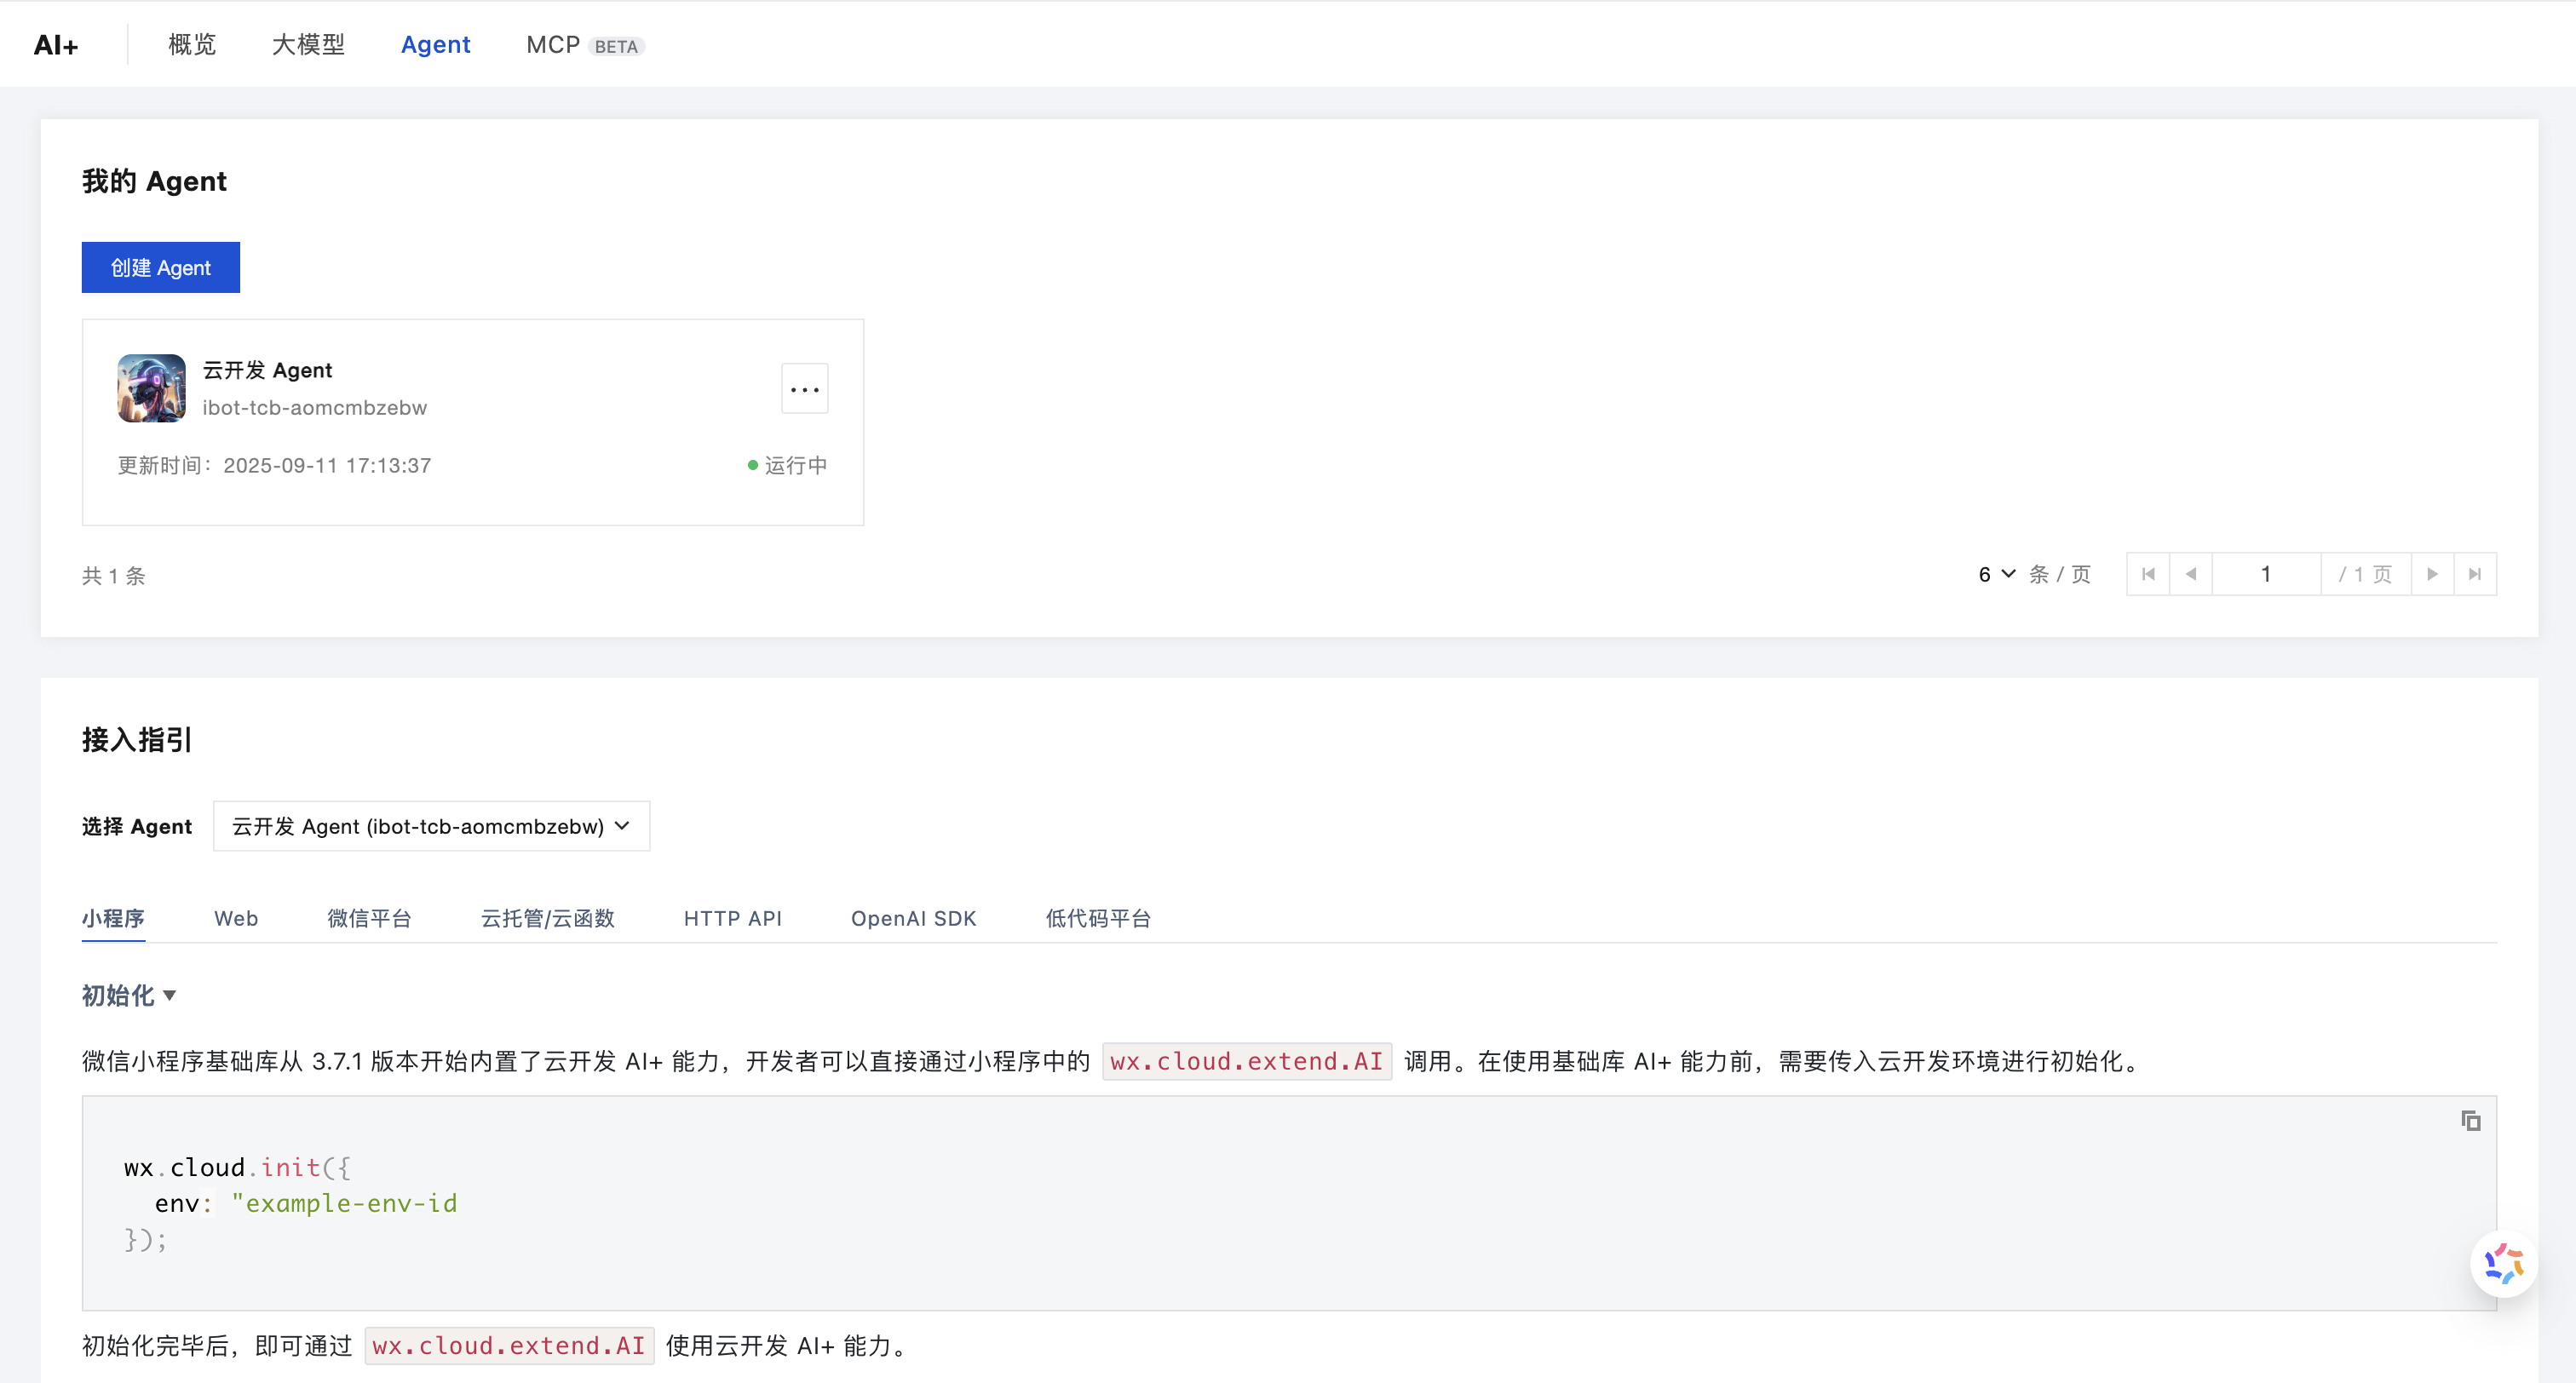Select the OpenAI SDK integration tab

coord(913,918)
